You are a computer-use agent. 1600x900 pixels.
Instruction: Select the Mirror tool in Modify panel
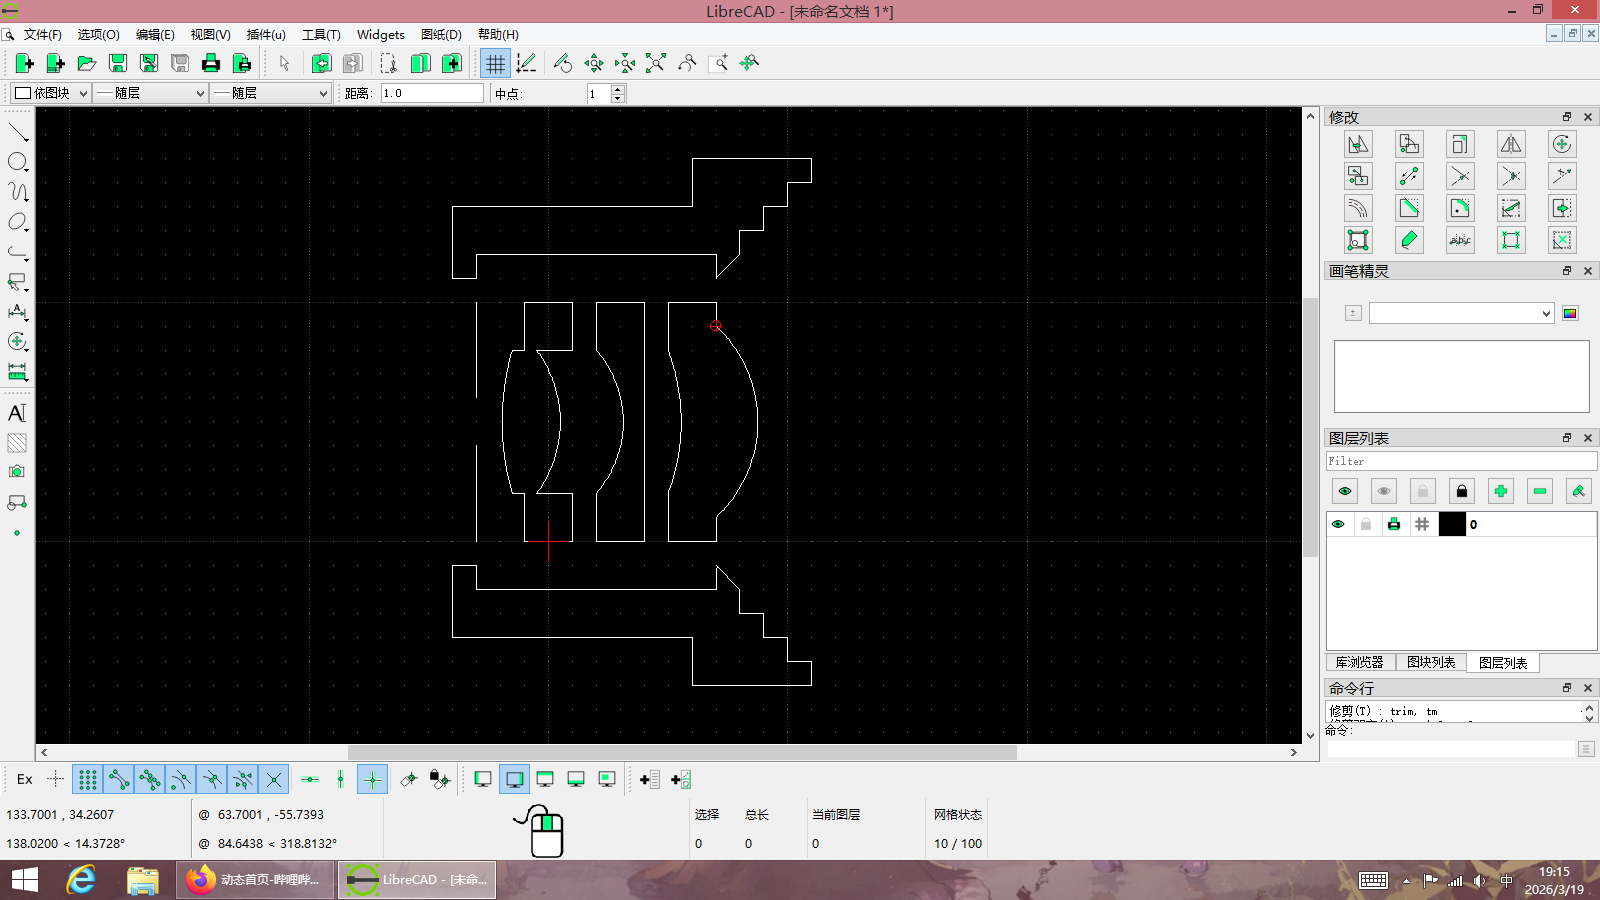[x=1511, y=144]
